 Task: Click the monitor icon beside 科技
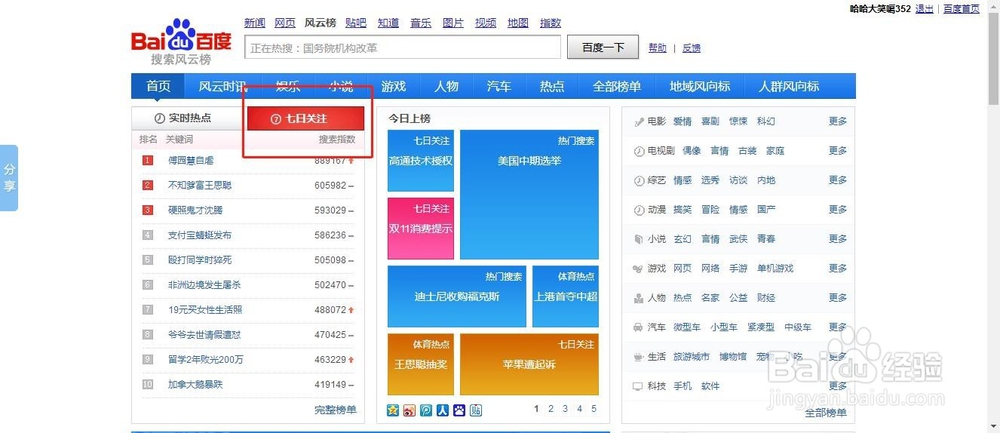(638, 386)
